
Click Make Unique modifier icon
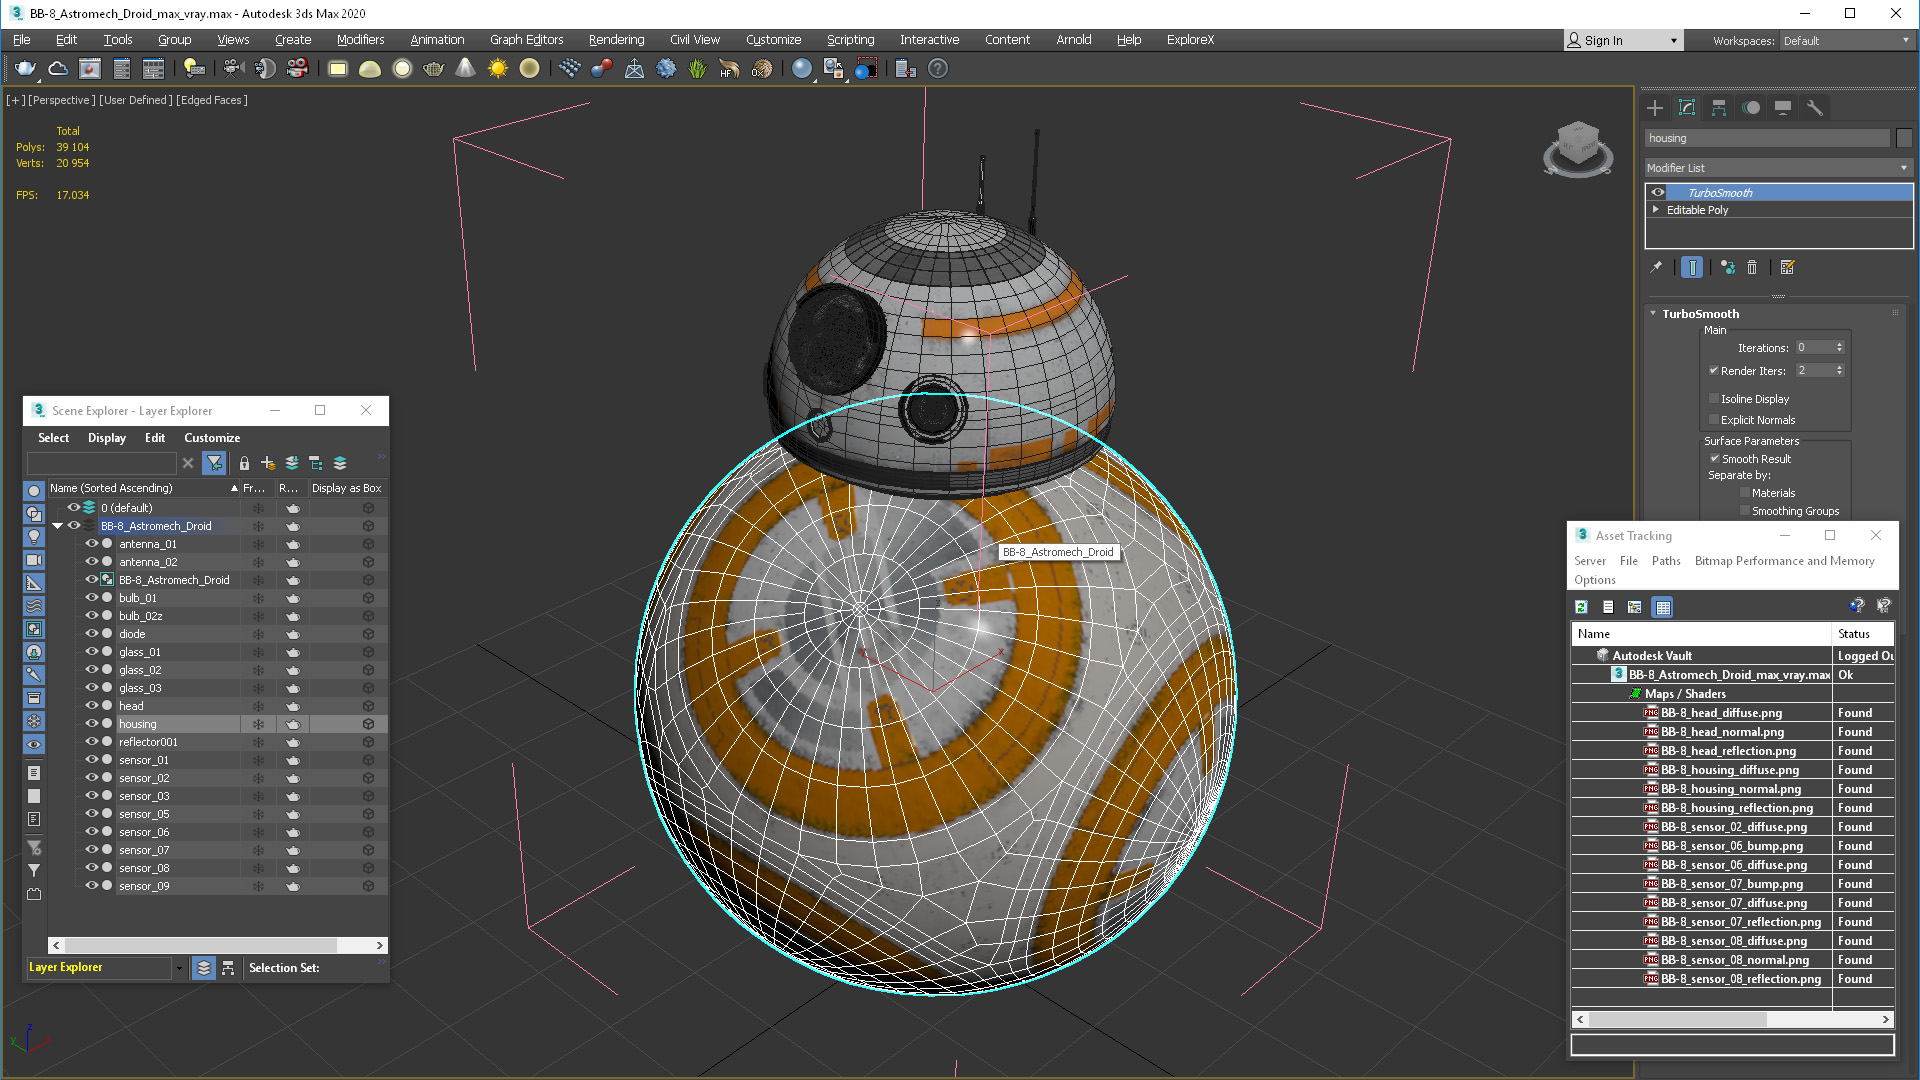coord(1727,267)
